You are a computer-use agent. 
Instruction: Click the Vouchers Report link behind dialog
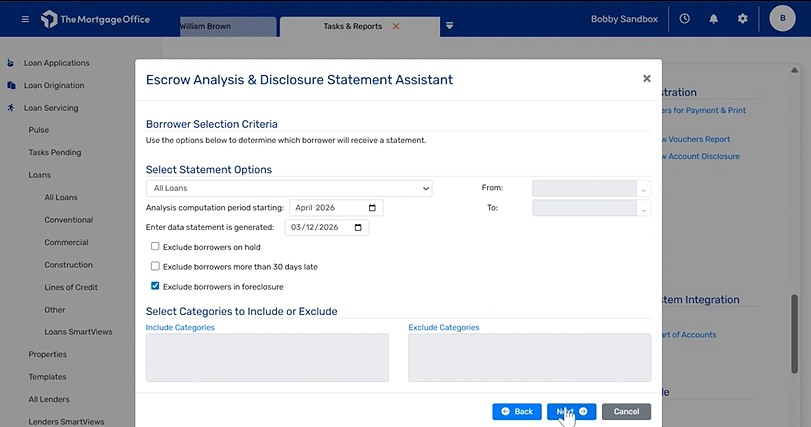pos(696,139)
